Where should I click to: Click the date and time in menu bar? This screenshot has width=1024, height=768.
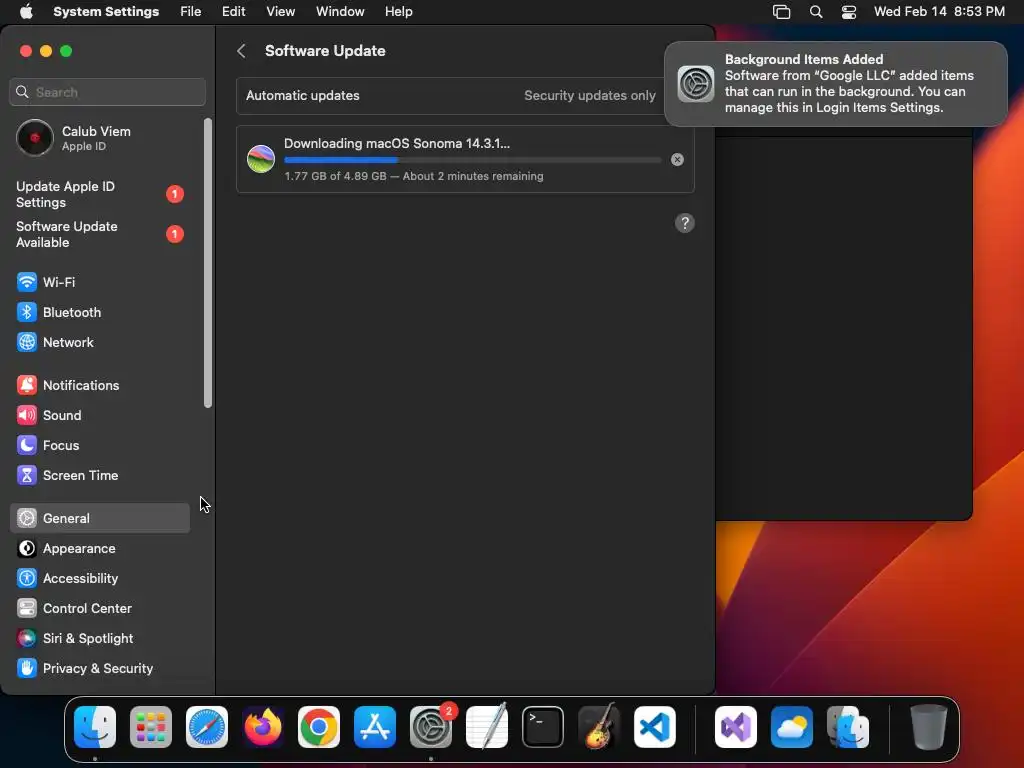coord(939,12)
